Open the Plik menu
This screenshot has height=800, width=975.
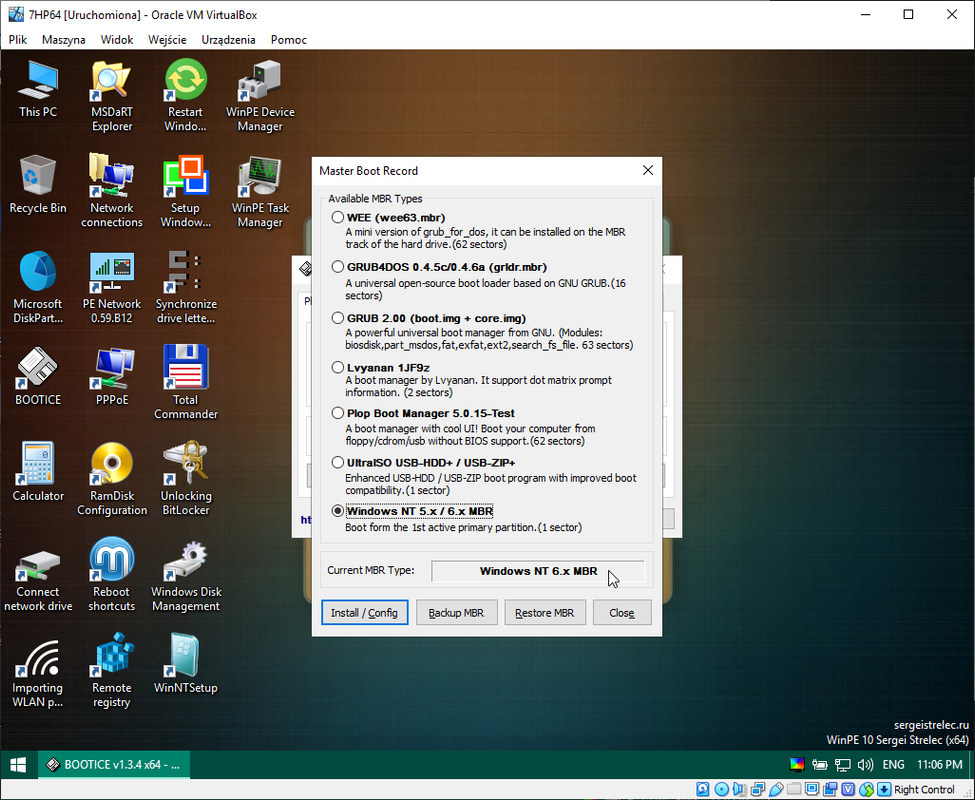coord(17,39)
